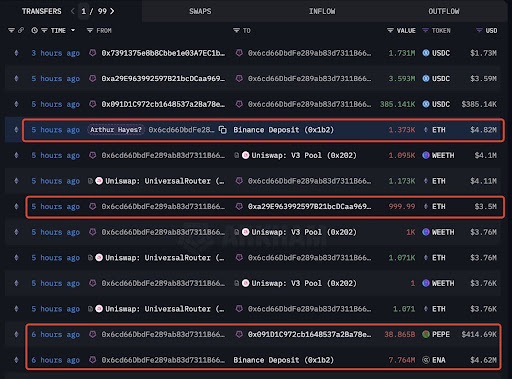Switch to the INFLOW tab
Viewport: 512px width, 379px height.
[x=322, y=11]
